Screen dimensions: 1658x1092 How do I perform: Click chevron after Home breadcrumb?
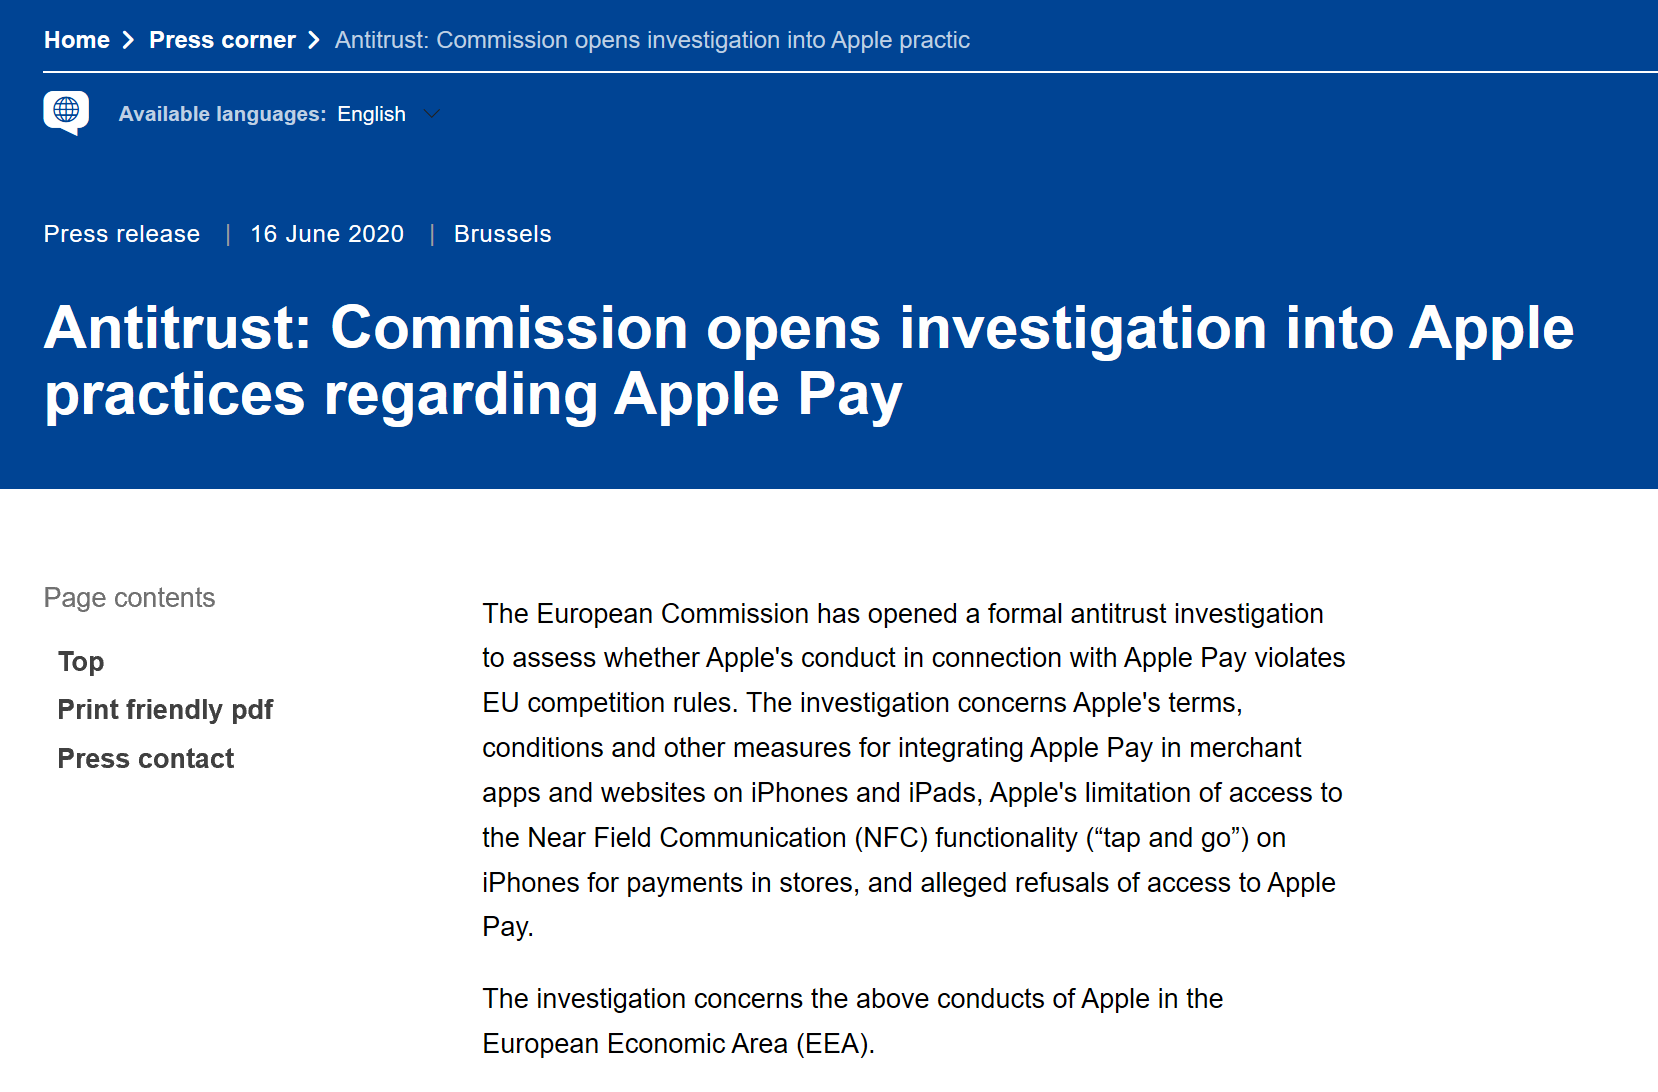pos(128,40)
